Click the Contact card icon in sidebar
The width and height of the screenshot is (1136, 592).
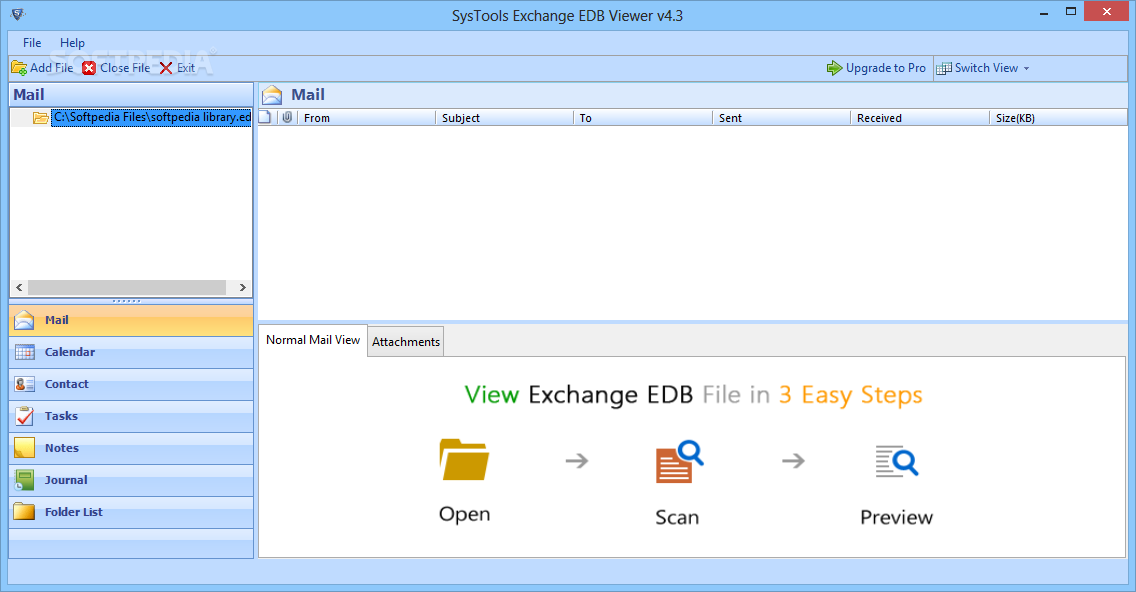pos(25,384)
